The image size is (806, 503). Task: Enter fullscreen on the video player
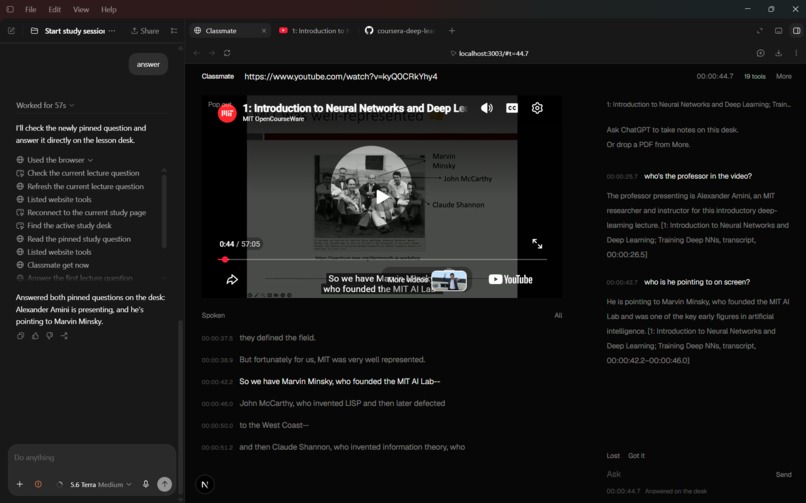click(x=537, y=244)
